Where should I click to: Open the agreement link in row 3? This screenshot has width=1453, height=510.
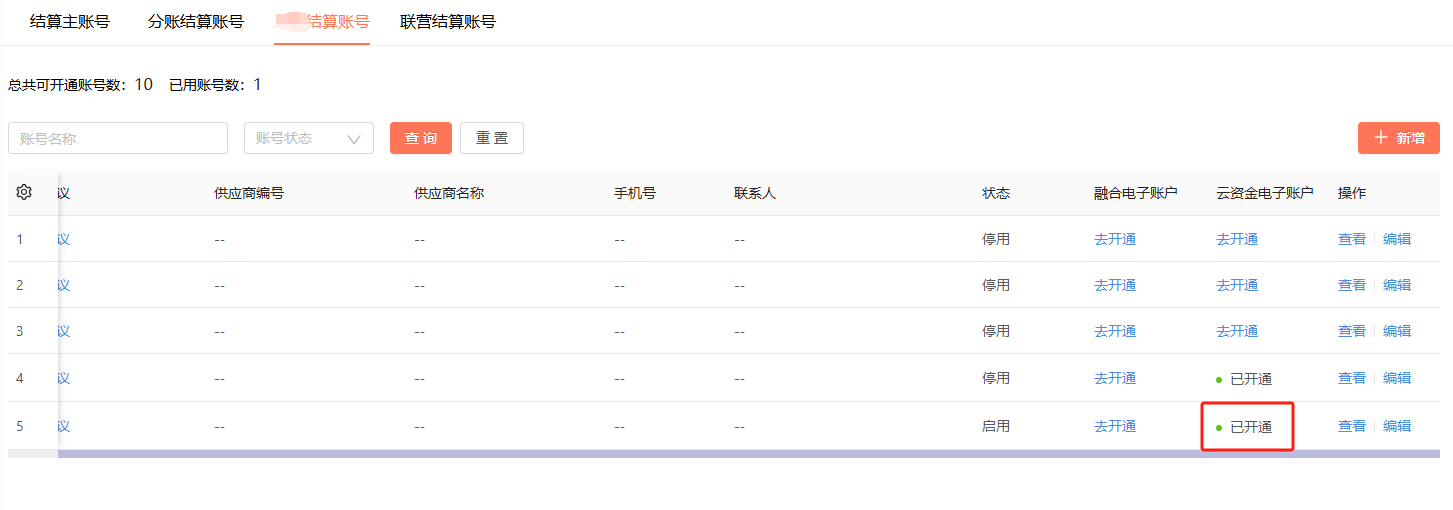(x=63, y=331)
